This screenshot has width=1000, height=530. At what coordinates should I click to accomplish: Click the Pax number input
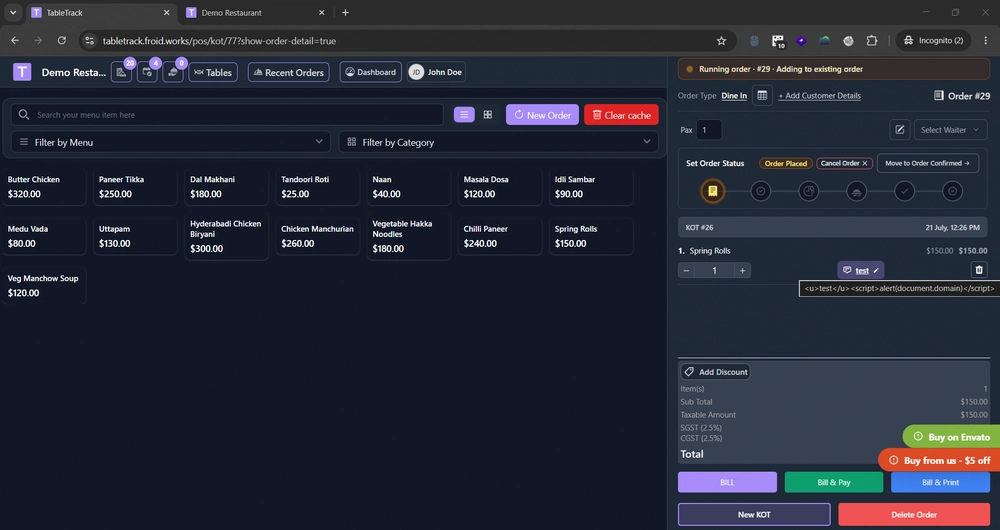coord(709,129)
